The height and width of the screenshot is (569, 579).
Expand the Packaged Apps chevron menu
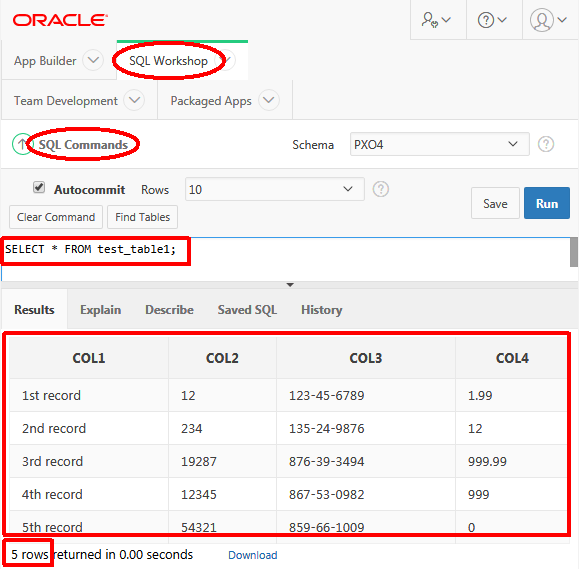(268, 100)
